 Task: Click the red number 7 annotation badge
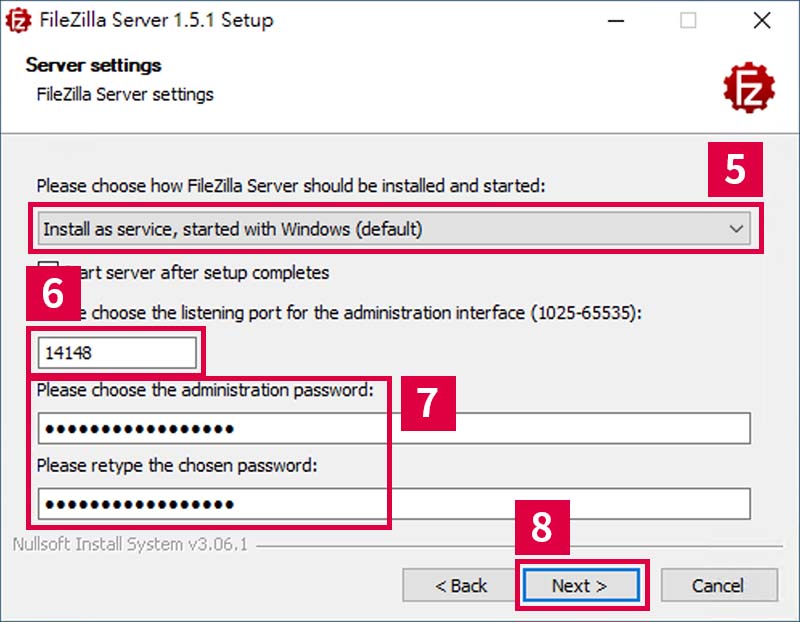click(428, 403)
